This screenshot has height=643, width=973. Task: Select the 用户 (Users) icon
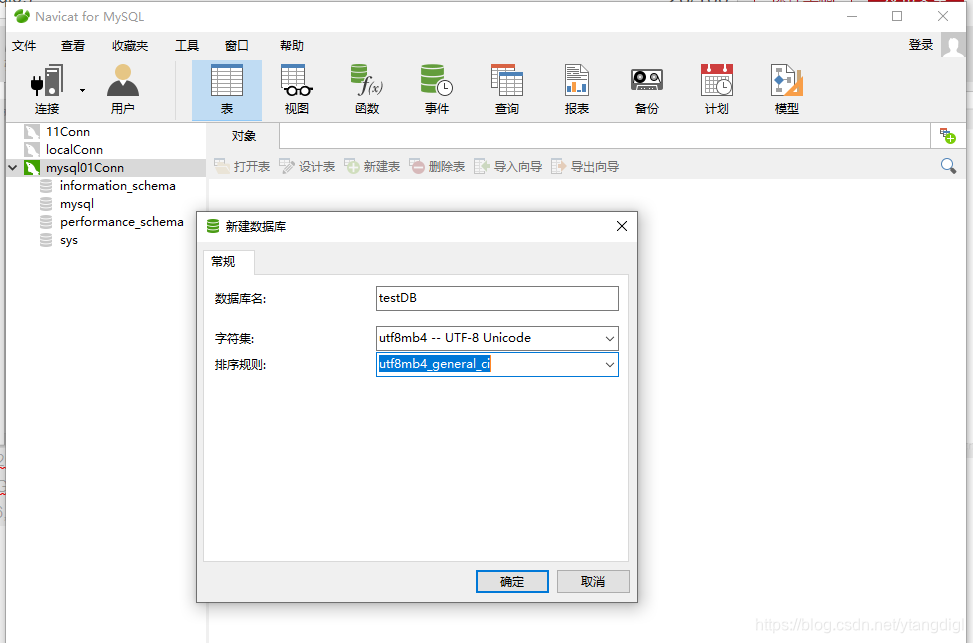(122, 88)
